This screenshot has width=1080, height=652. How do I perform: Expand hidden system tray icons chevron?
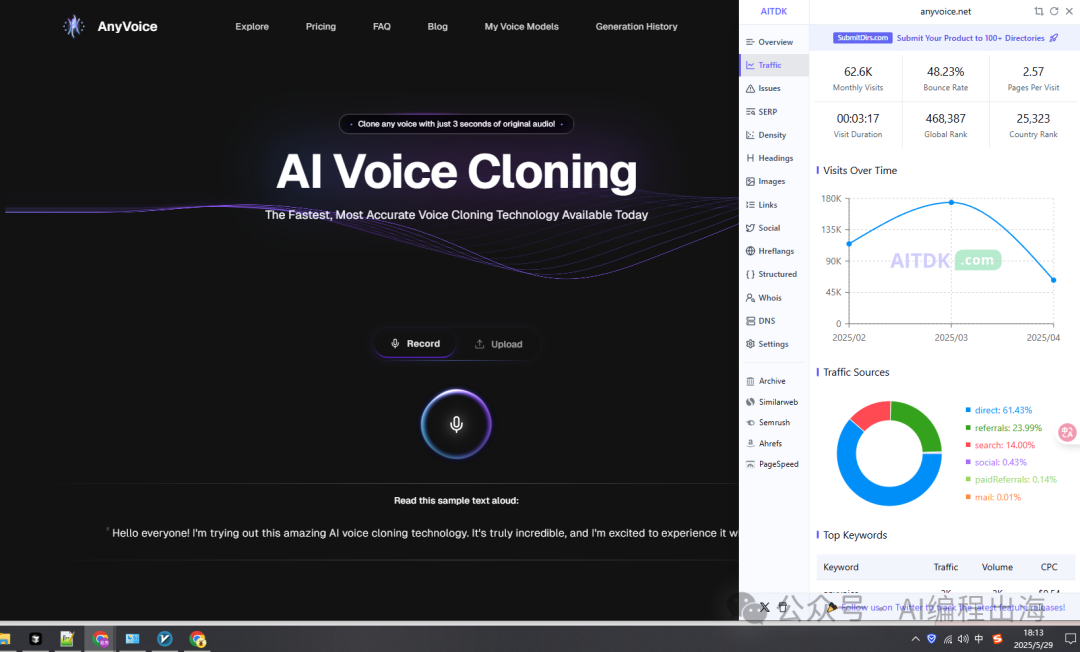[914, 639]
